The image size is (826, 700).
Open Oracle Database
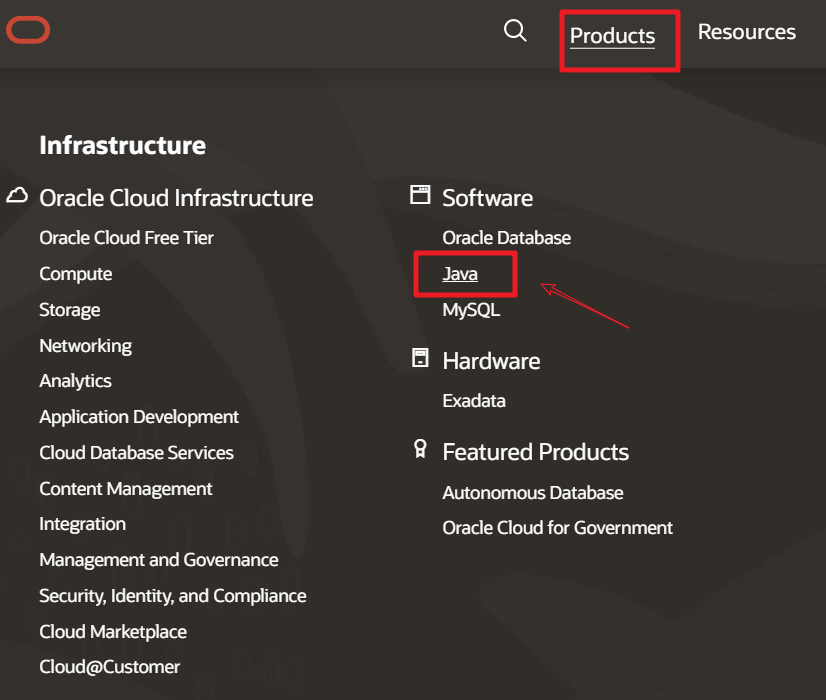[x=507, y=238]
